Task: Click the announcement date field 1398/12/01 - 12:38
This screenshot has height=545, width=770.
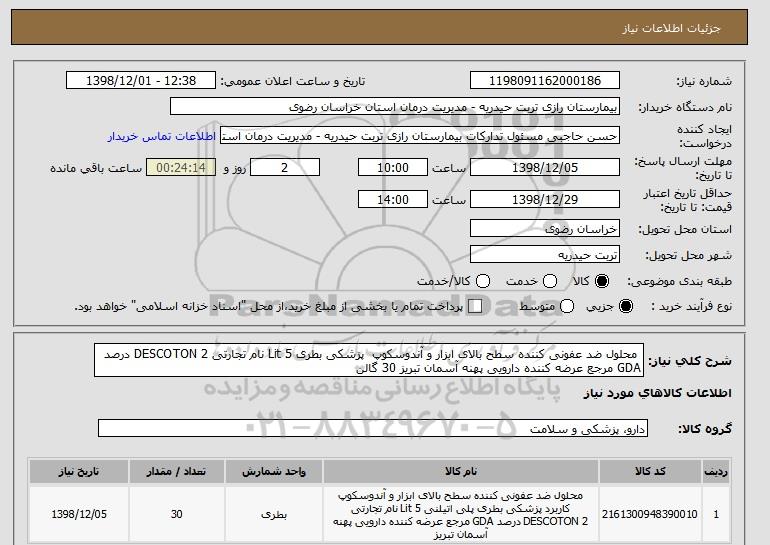Action: point(141,81)
